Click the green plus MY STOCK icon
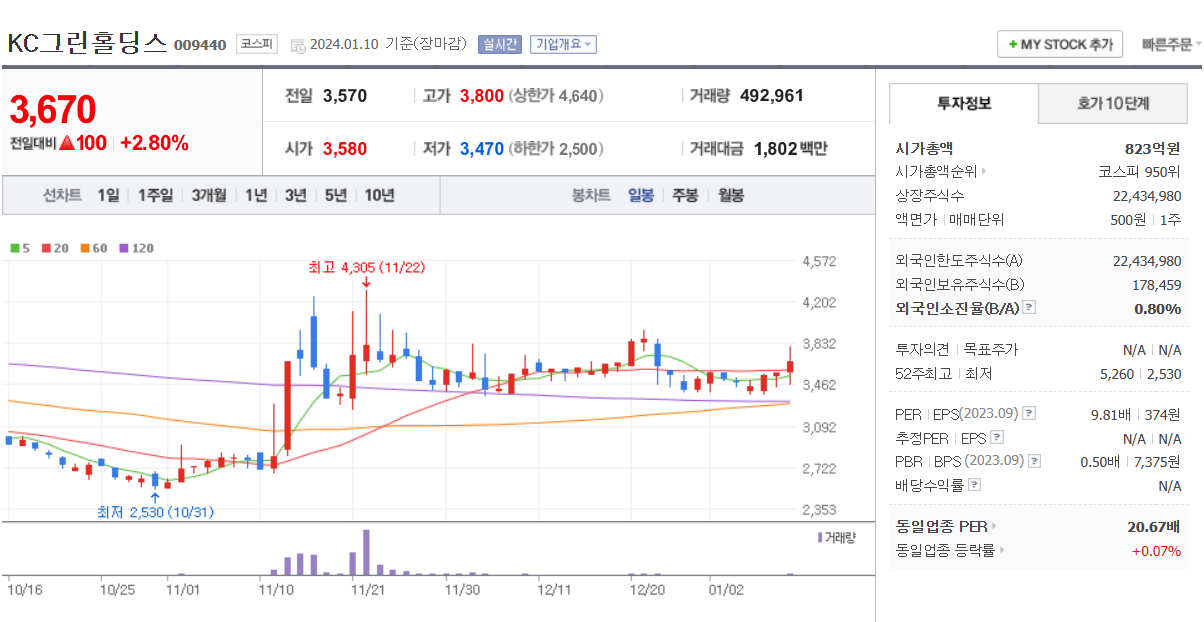This screenshot has height=622, width=1204. tap(1013, 45)
